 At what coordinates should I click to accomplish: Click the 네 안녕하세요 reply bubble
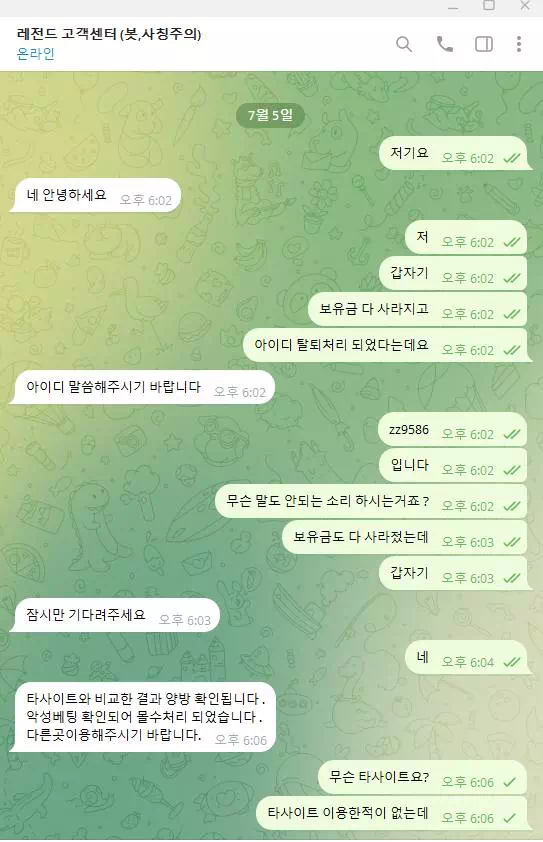[95, 195]
